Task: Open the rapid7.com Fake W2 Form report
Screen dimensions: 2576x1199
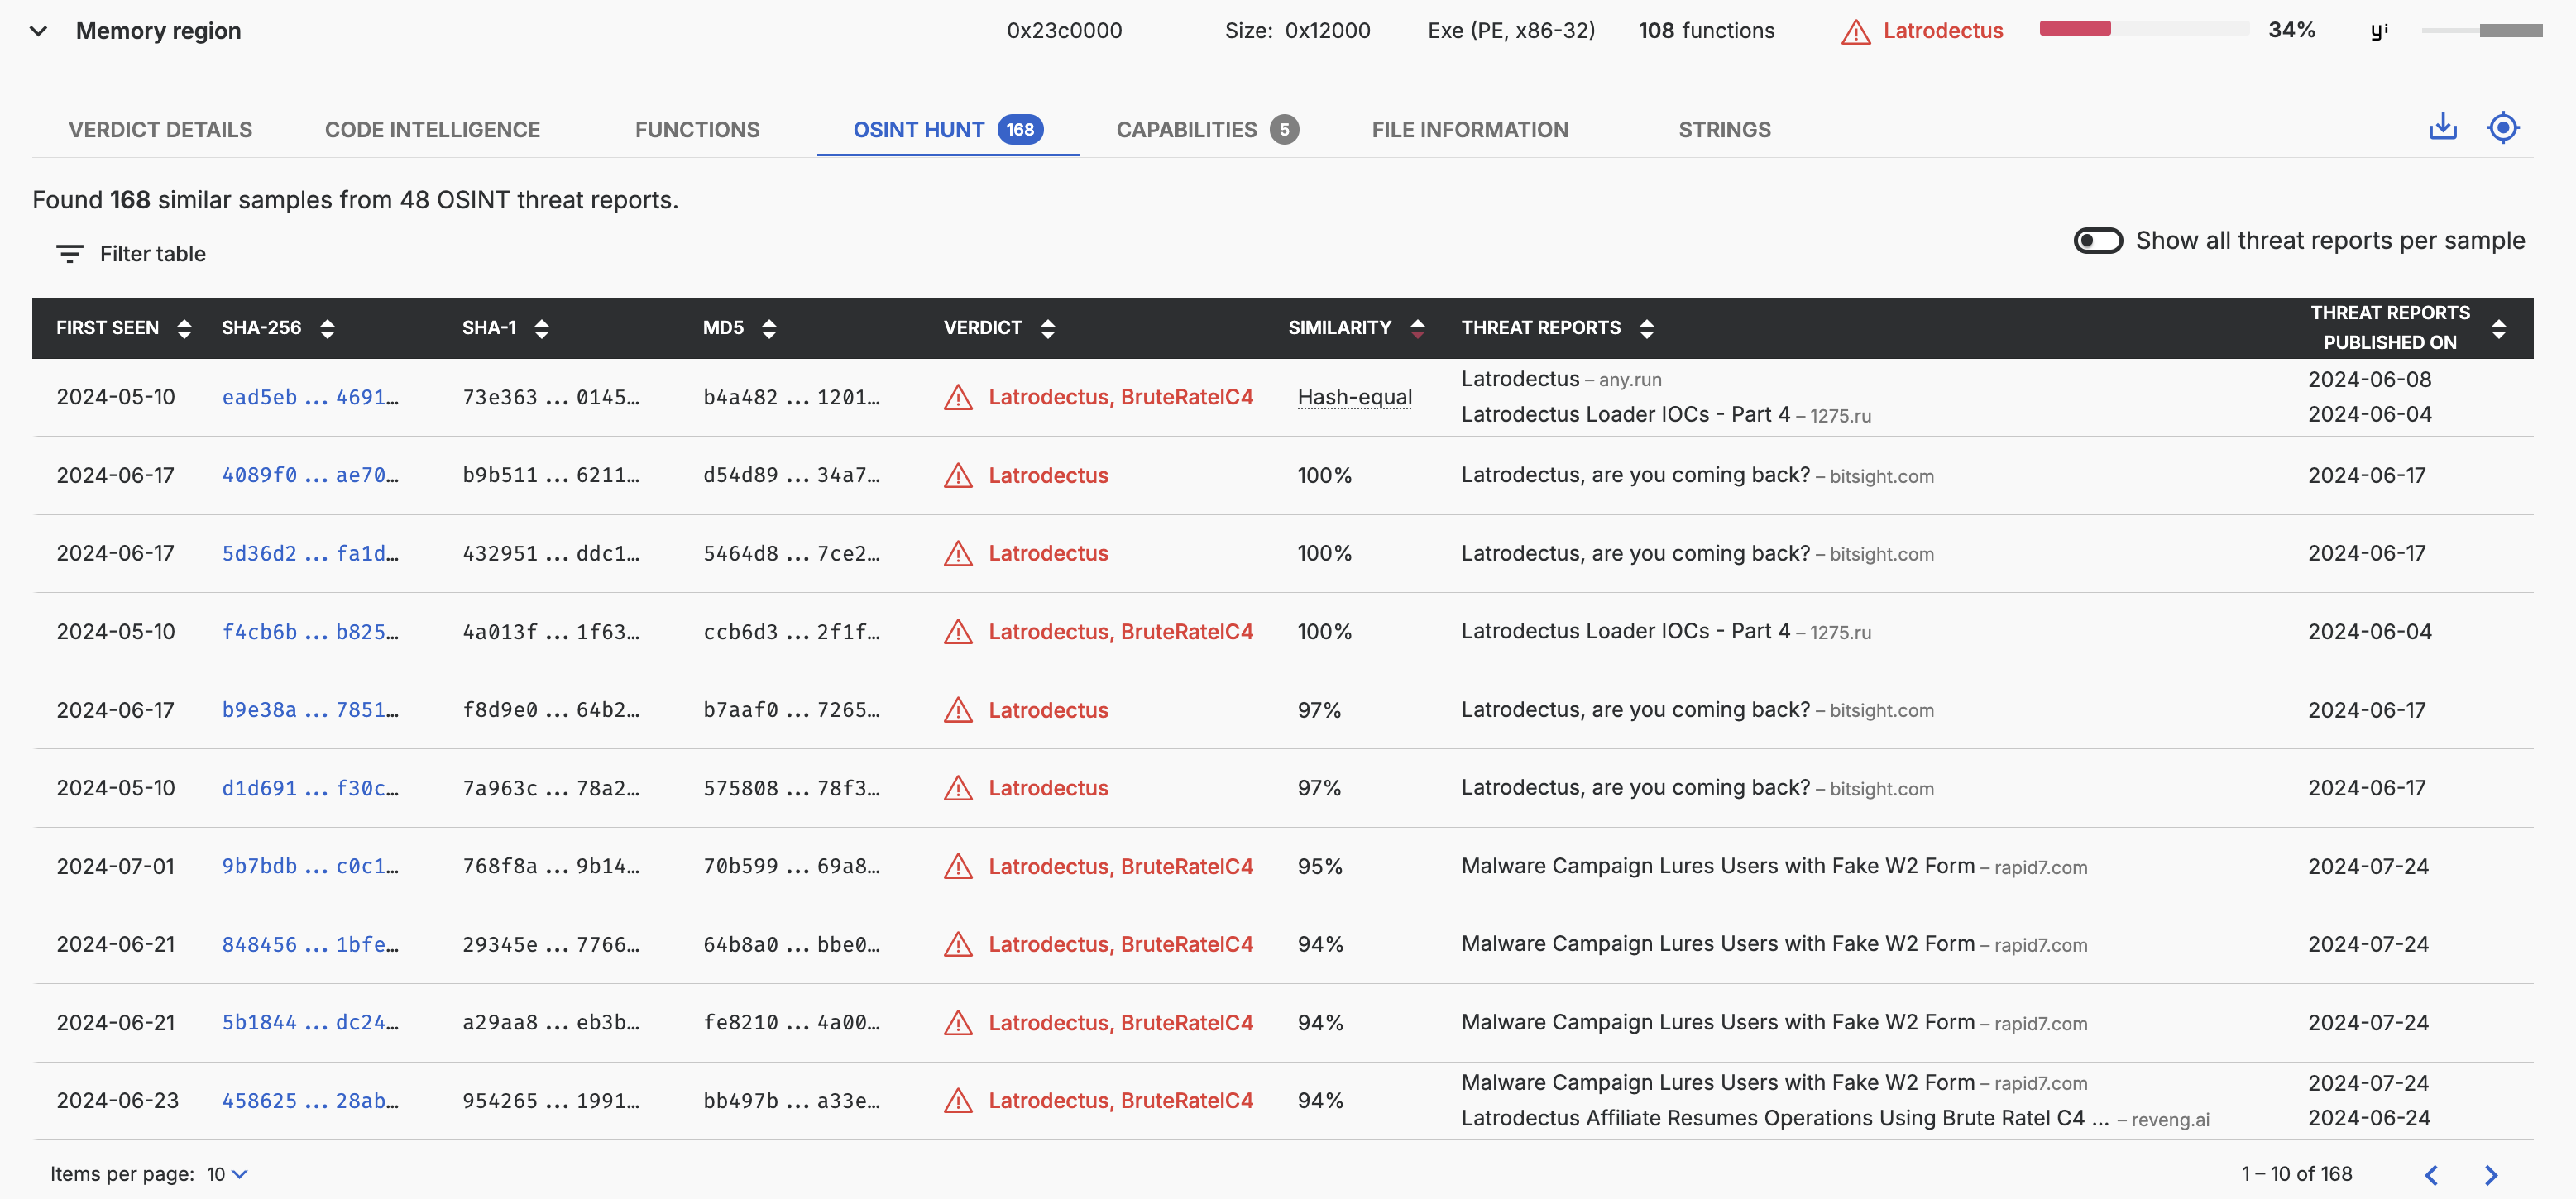Action: coord(1717,866)
